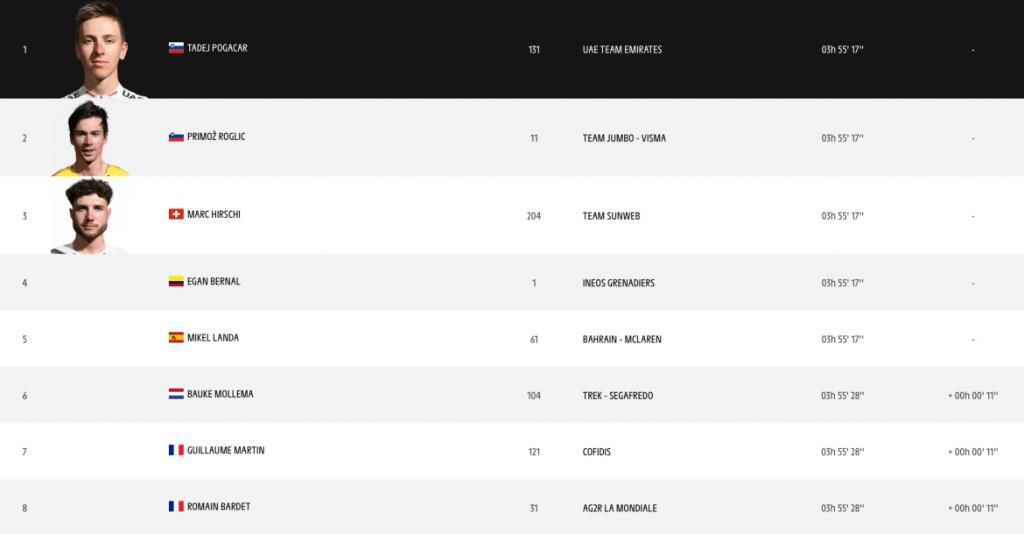Open the Egan Bernal rider link
The image size is (1024, 534).
[213, 282]
